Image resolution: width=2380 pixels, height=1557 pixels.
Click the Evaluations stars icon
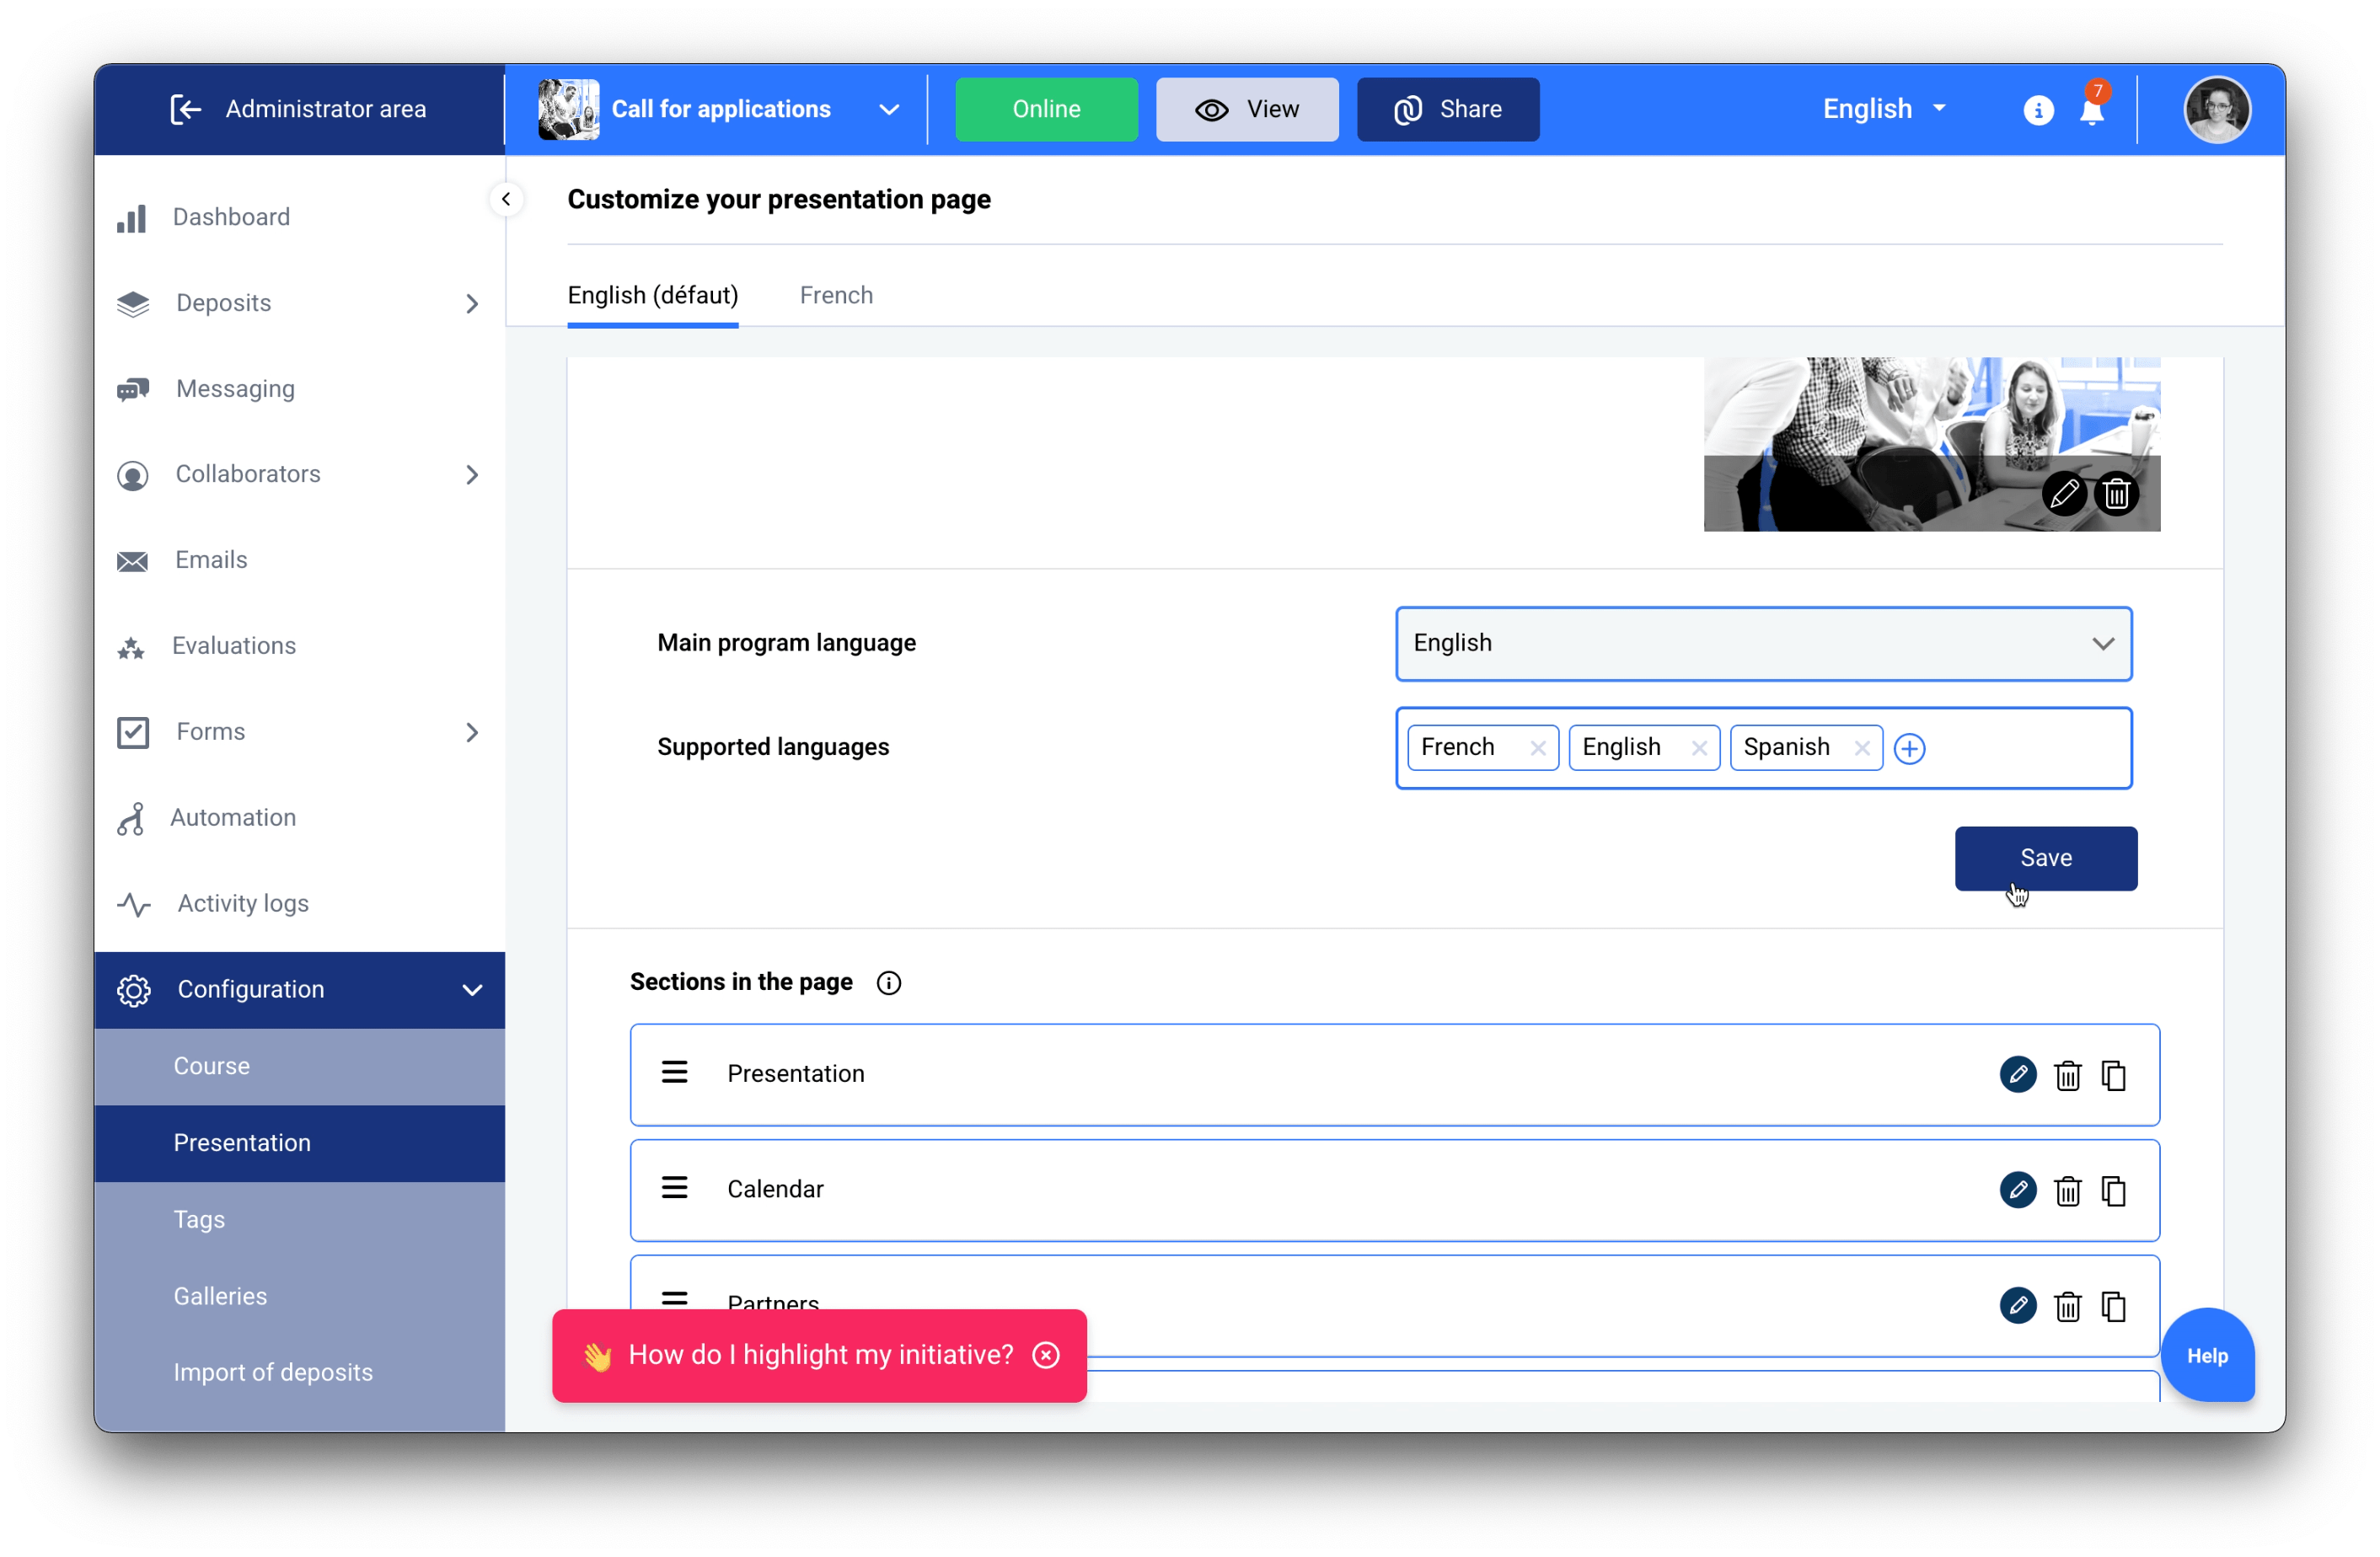coord(131,647)
